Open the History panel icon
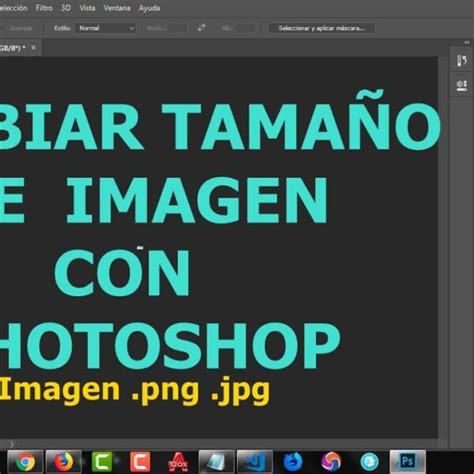The height and width of the screenshot is (474, 474). (x=462, y=61)
